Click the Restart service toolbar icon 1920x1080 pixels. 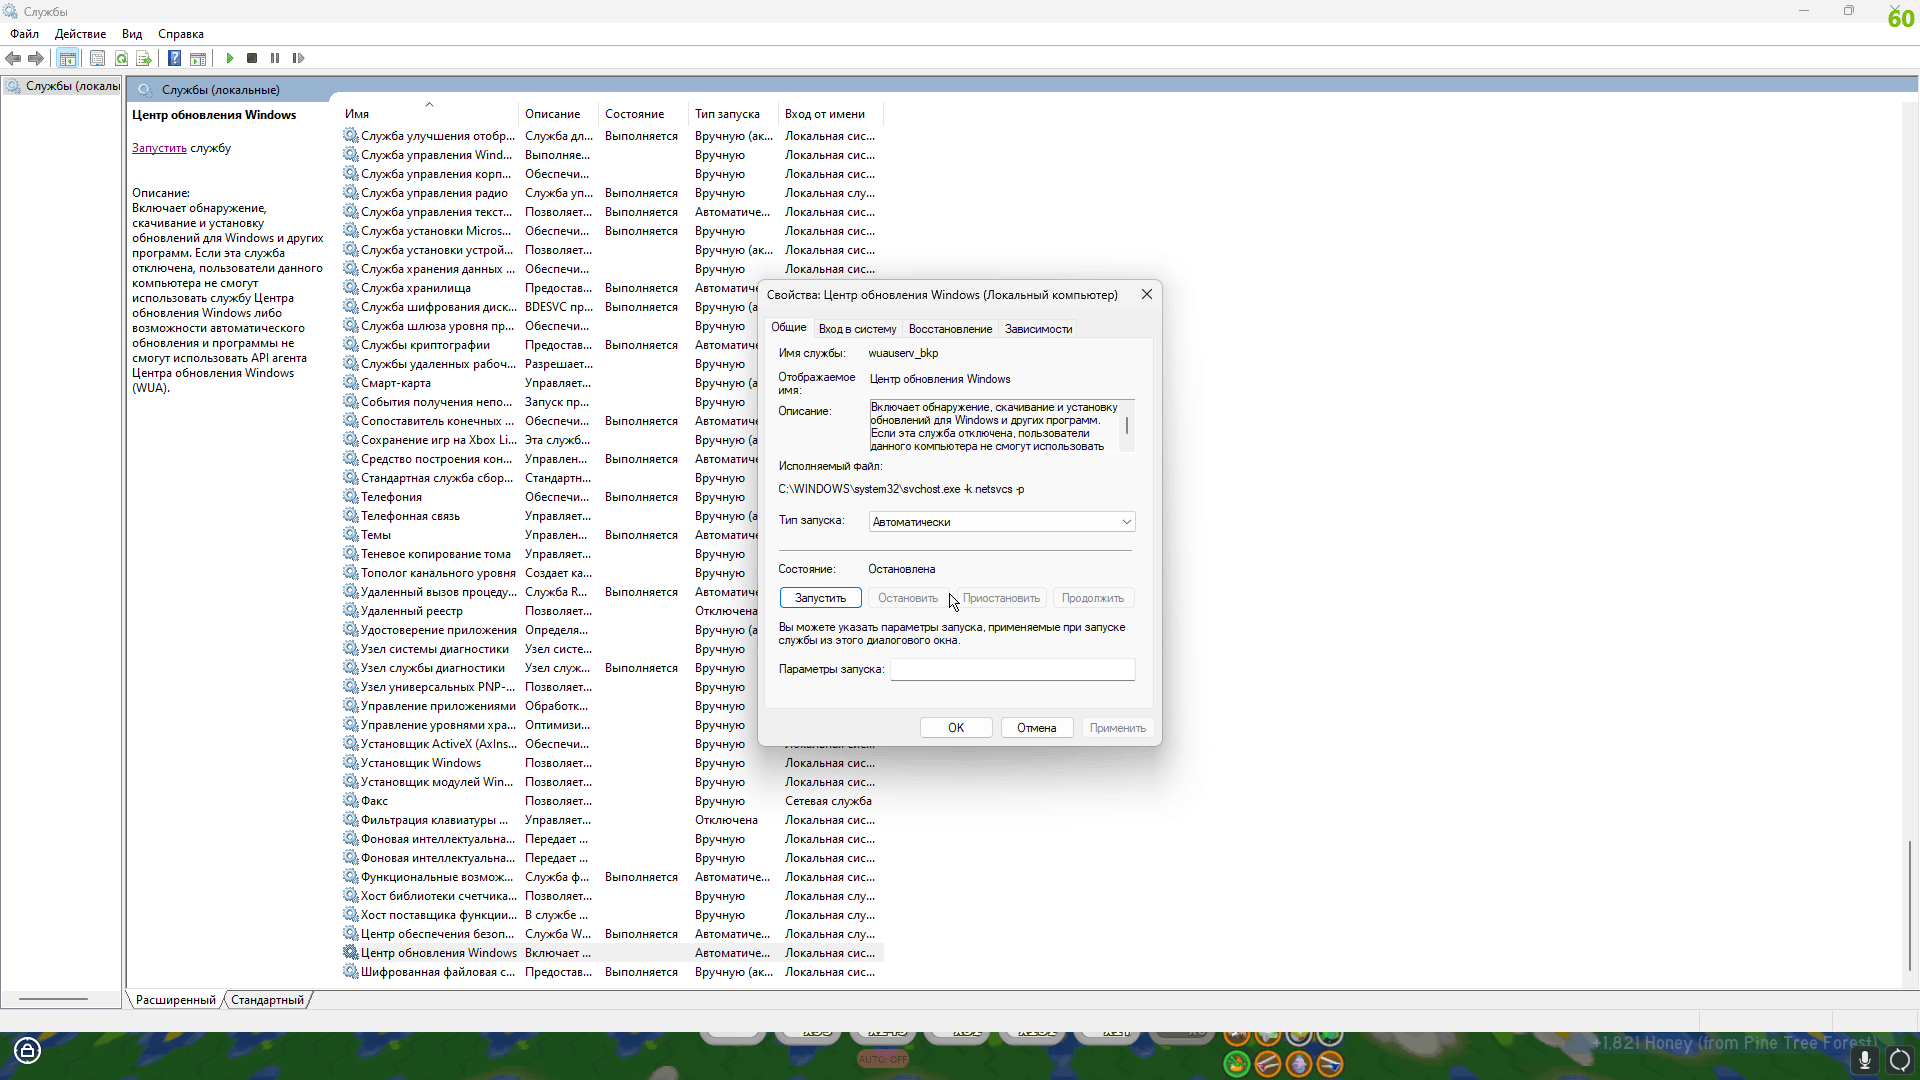(298, 58)
